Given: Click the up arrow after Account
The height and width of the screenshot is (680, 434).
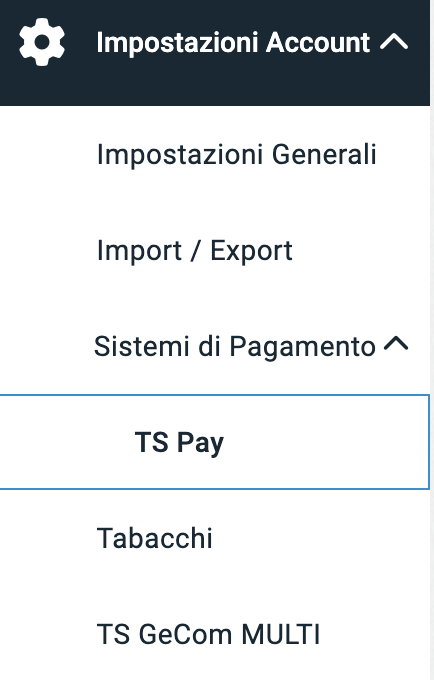Looking at the screenshot, I should click(394, 42).
